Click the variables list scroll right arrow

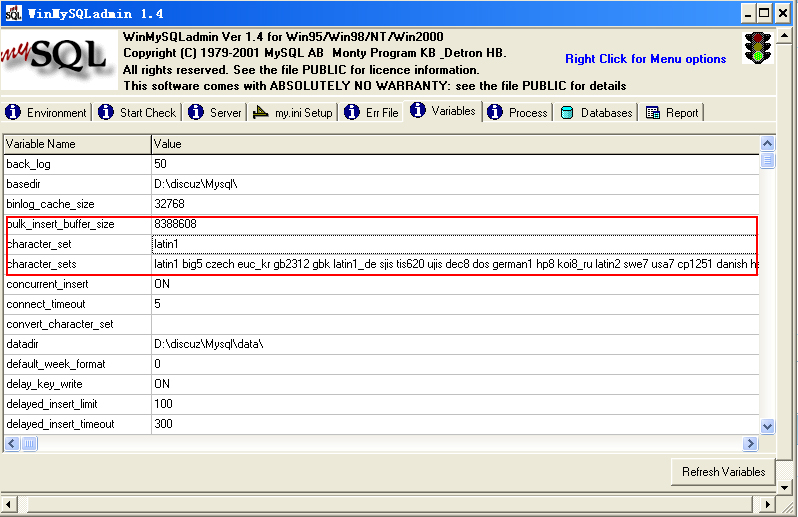[750, 444]
